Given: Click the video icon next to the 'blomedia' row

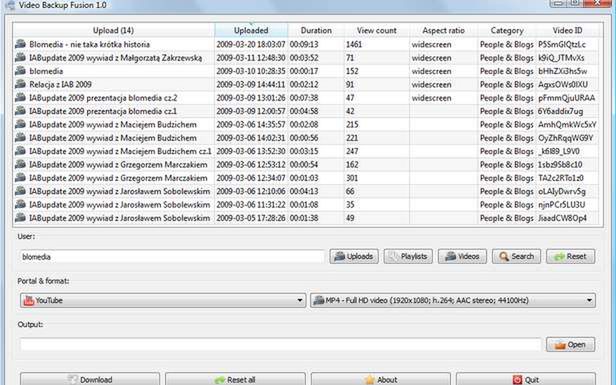Looking at the screenshot, I should (x=20, y=71).
